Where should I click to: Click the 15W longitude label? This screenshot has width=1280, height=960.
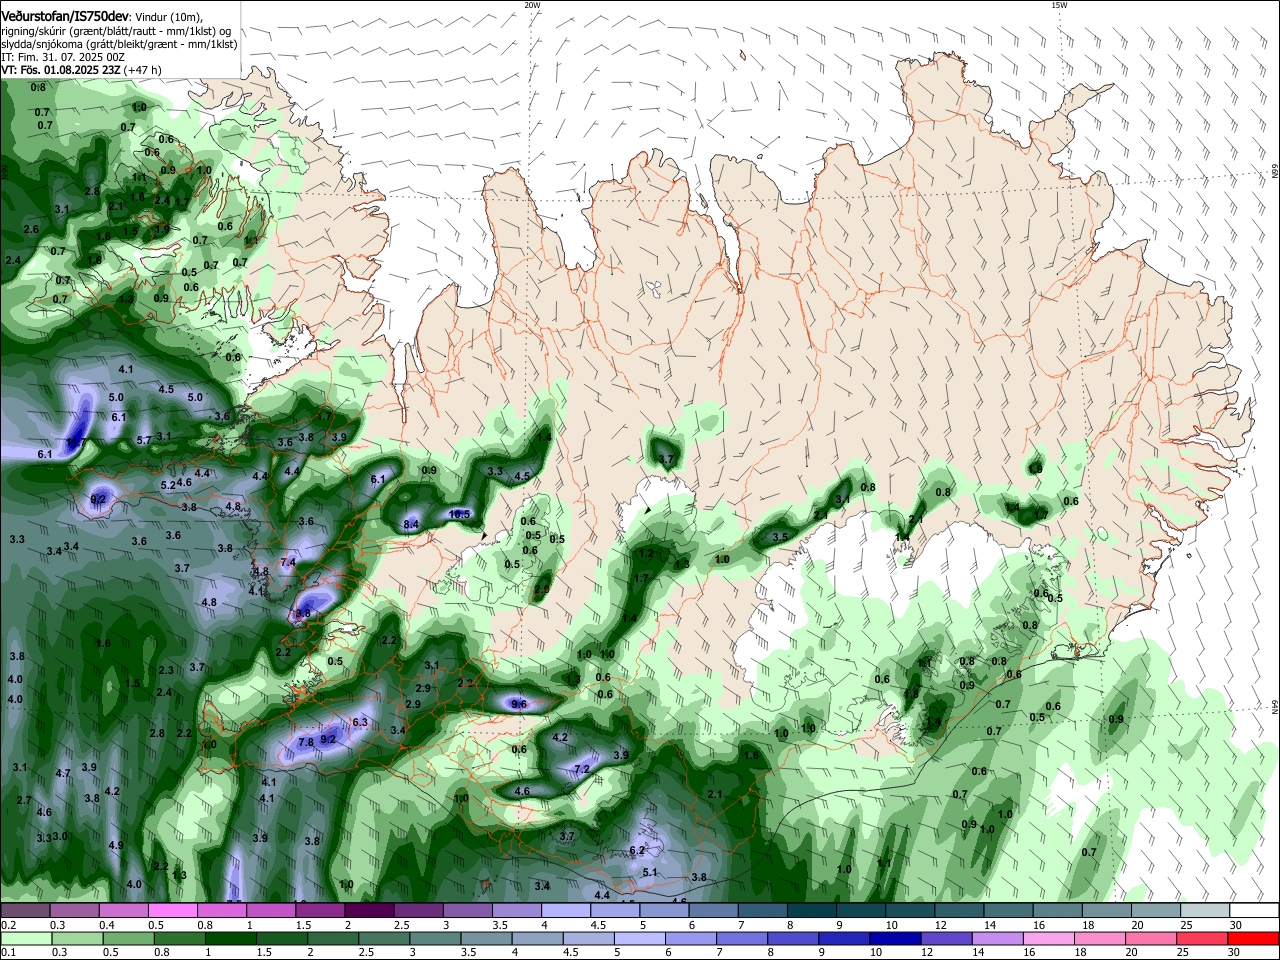point(1059,5)
